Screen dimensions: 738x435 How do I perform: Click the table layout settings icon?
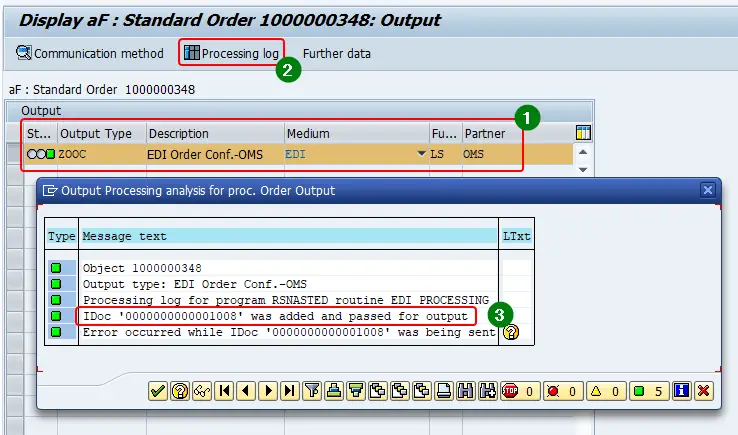pyautogui.click(x=583, y=133)
